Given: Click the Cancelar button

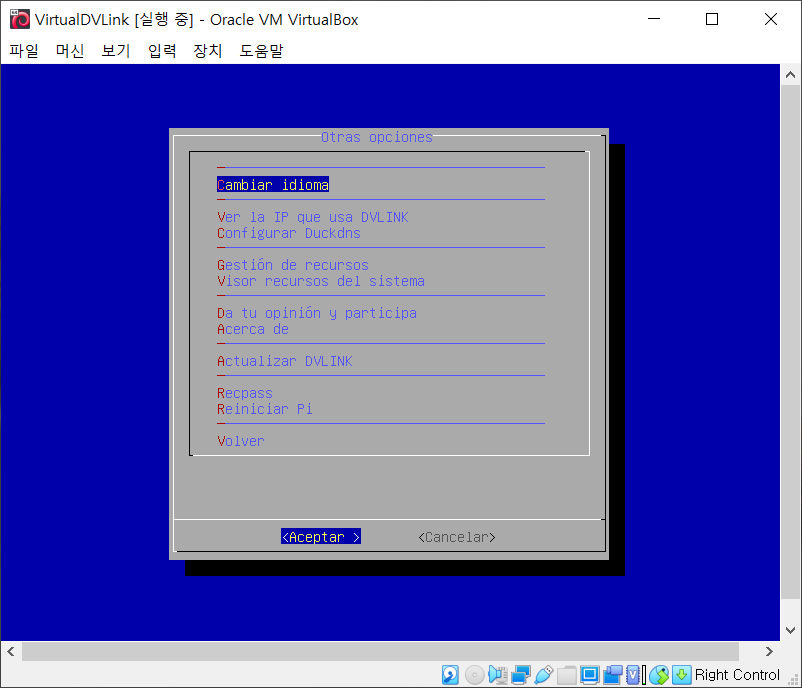Looking at the screenshot, I should [x=457, y=537].
